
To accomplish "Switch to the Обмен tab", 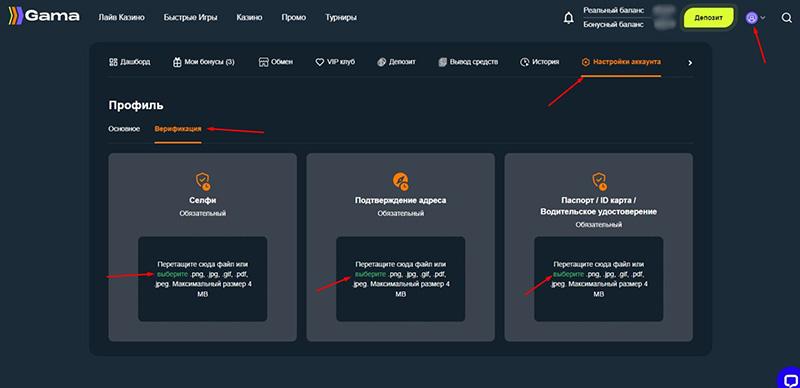I will [276, 62].
